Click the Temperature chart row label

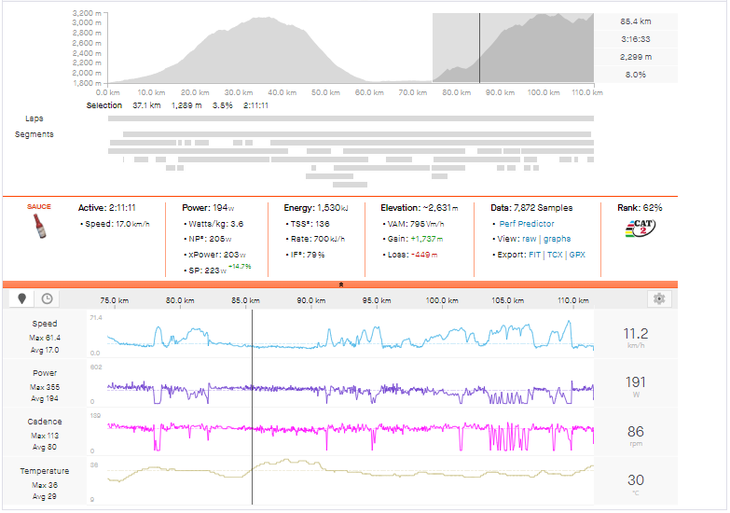point(44,471)
